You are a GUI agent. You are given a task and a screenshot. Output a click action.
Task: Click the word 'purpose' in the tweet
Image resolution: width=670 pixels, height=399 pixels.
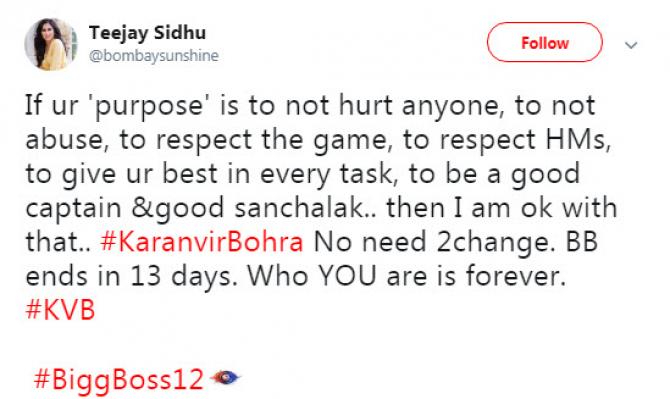149,106
